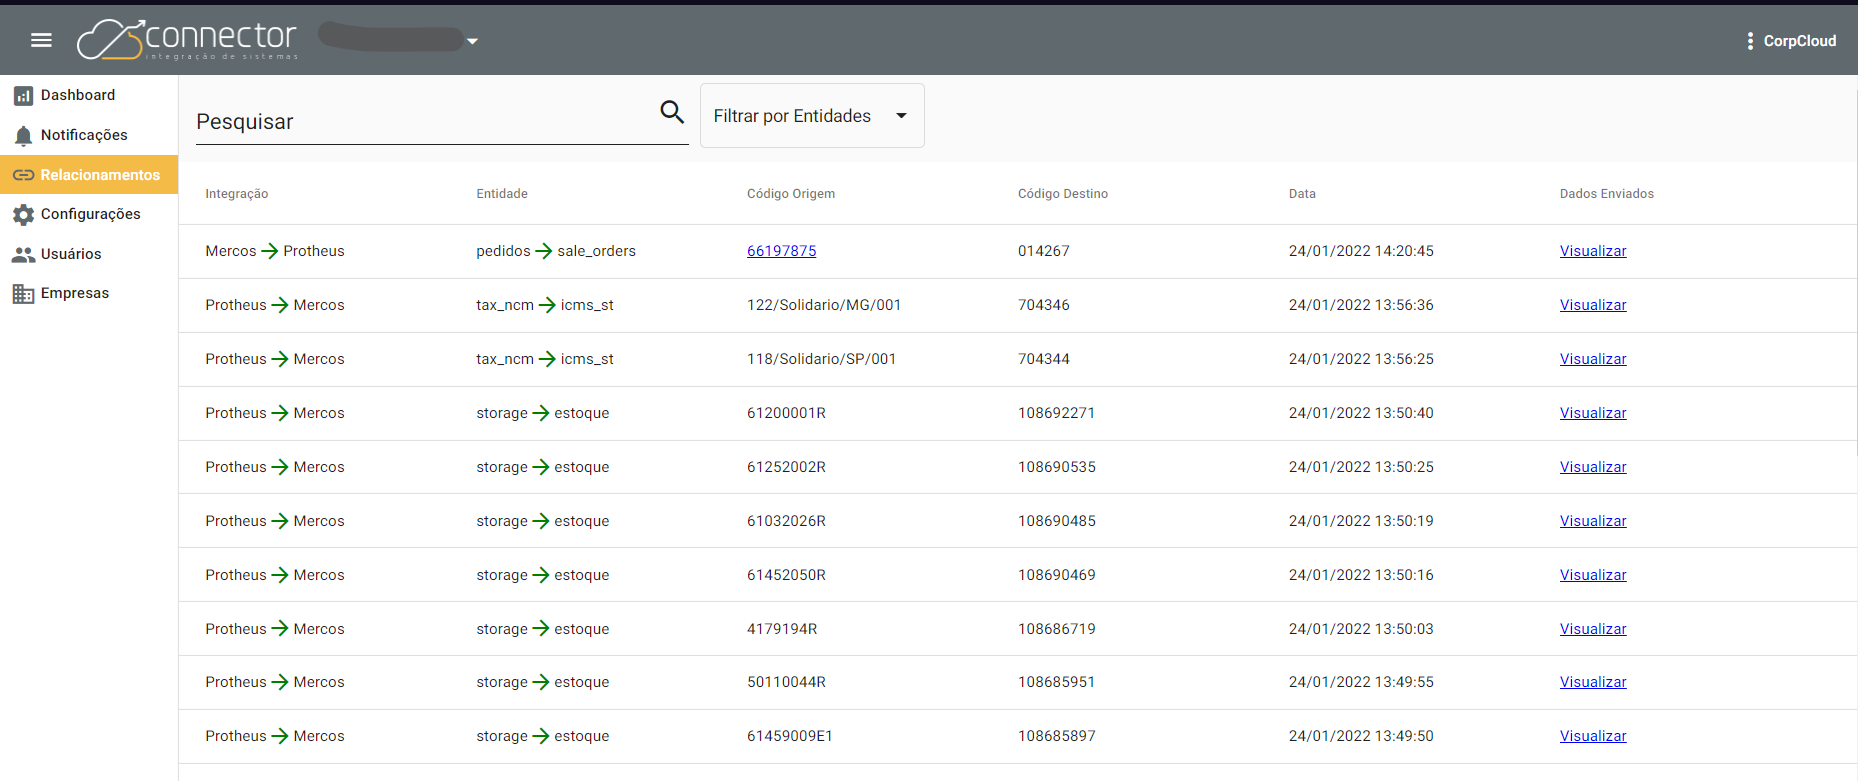Click the Código Destino column header
The width and height of the screenshot is (1858, 781).
click(x=1063, y=194)
